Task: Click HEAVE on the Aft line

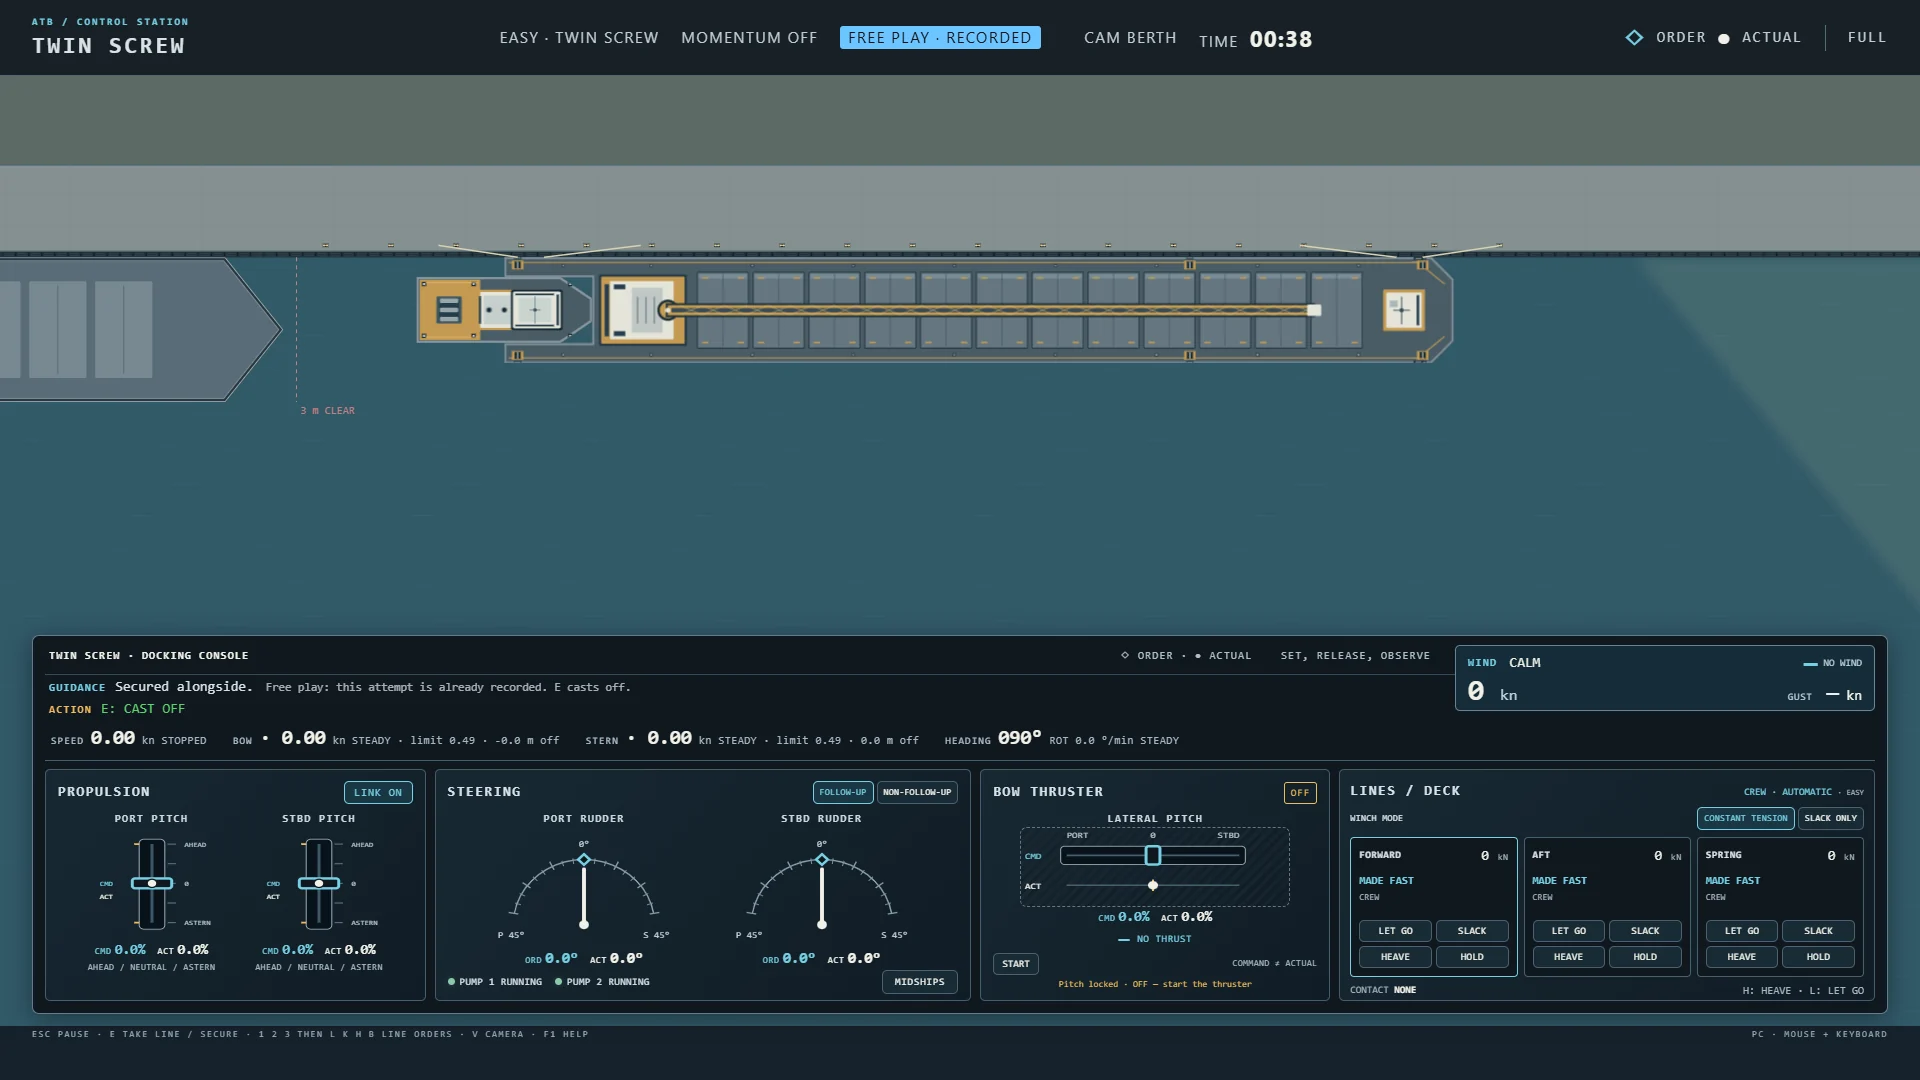Action: [x=1568, y=957]
